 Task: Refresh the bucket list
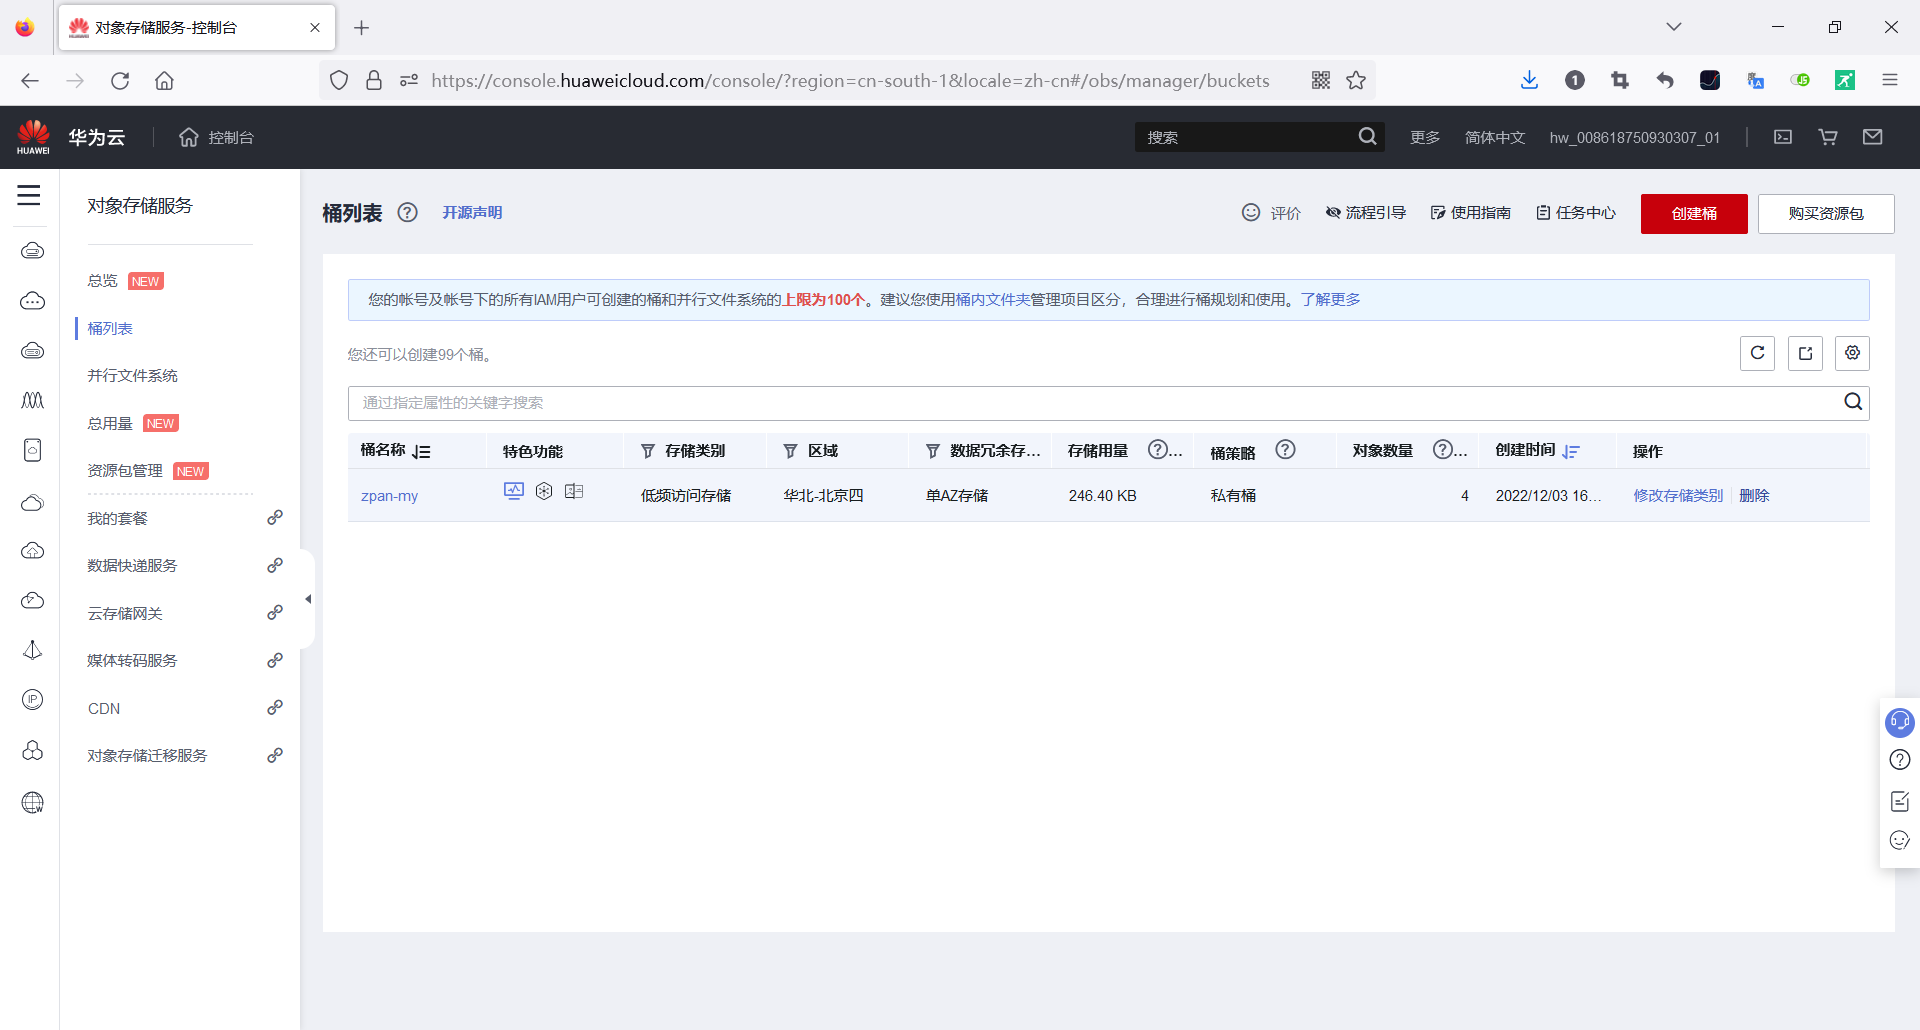tap(1757, 353)
